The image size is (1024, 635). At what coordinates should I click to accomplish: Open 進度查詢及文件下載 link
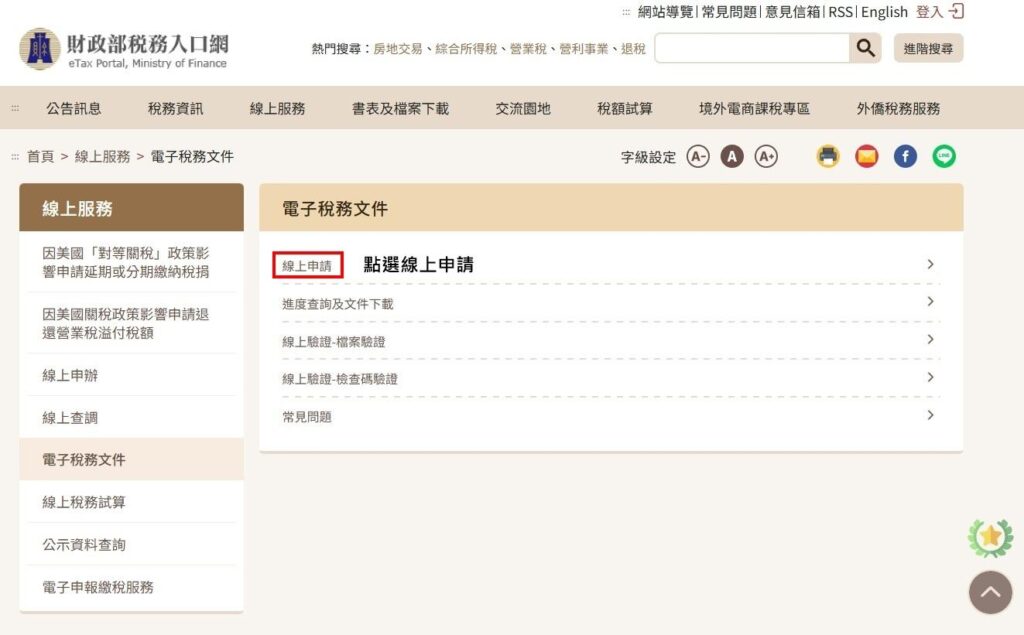[338, 304]
